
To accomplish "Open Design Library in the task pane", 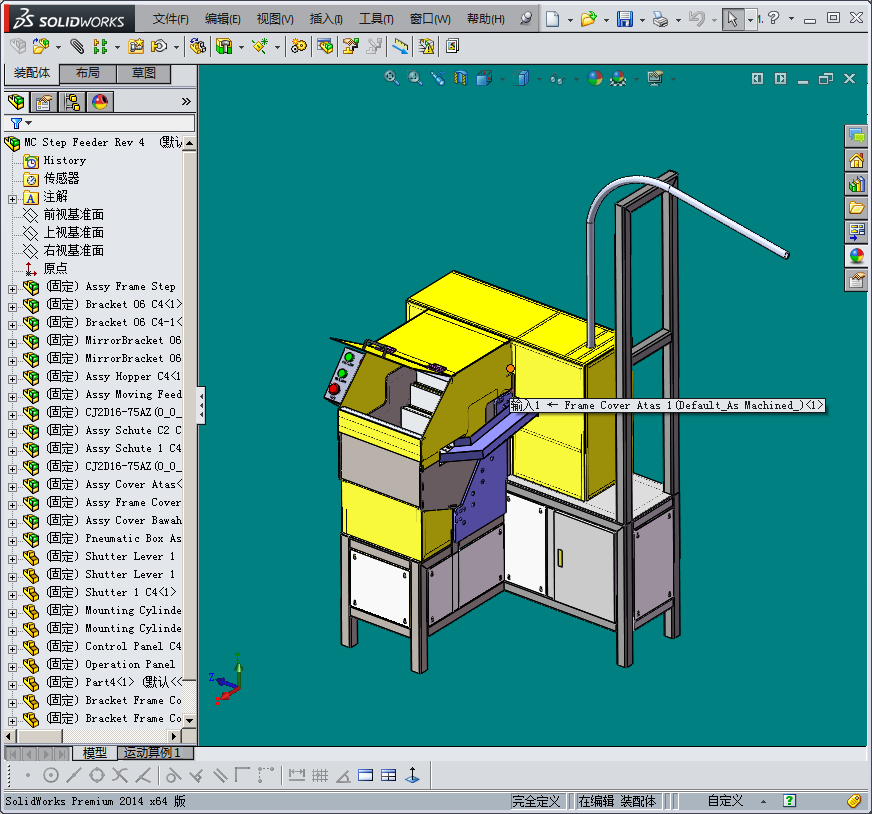I will coord(856,184).
